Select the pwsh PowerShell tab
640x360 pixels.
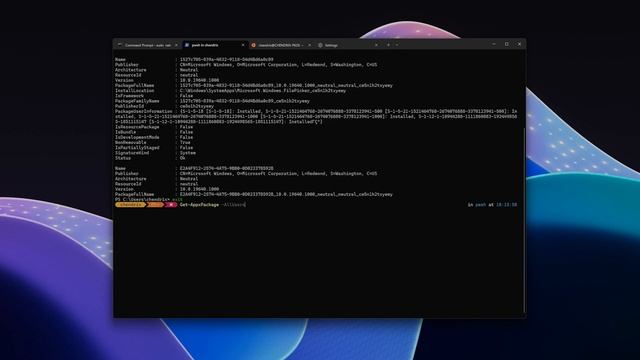215,45
